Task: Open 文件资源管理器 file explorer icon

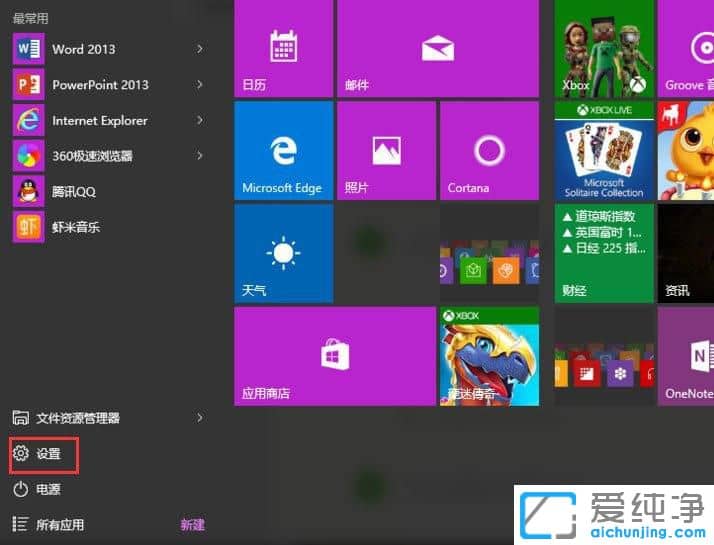Action: pyautogui.click(x=20, y=418)
